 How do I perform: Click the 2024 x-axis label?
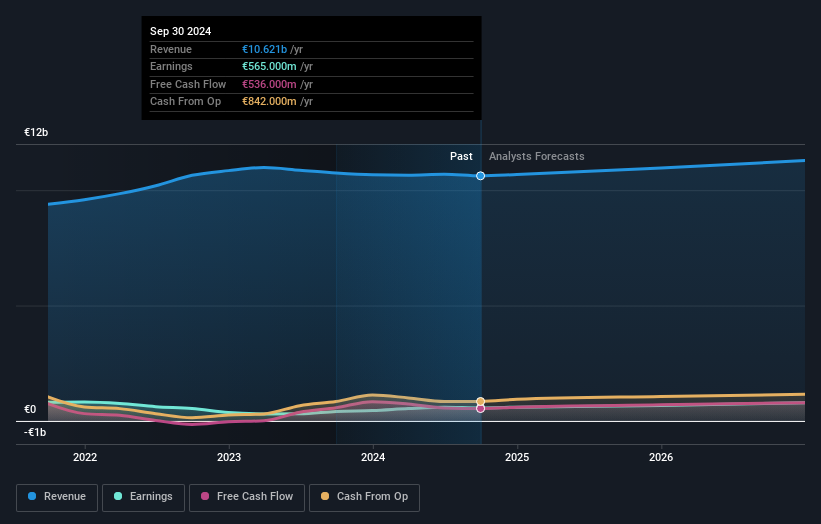(x=373, y=457)
